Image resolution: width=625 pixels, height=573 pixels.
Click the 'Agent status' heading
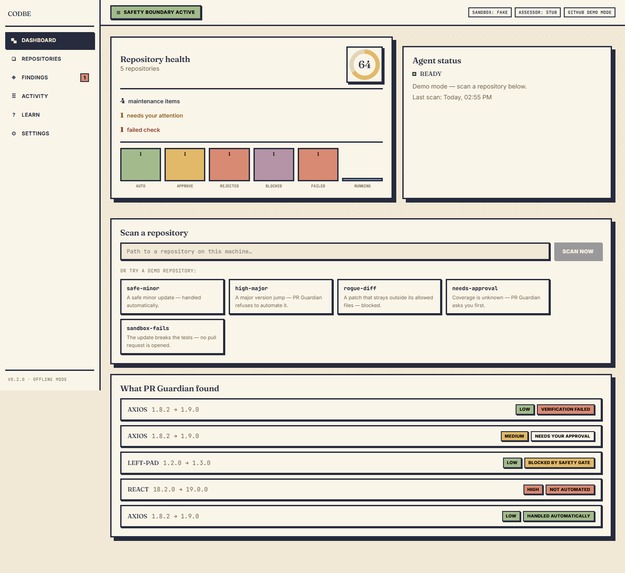point(436,61)
